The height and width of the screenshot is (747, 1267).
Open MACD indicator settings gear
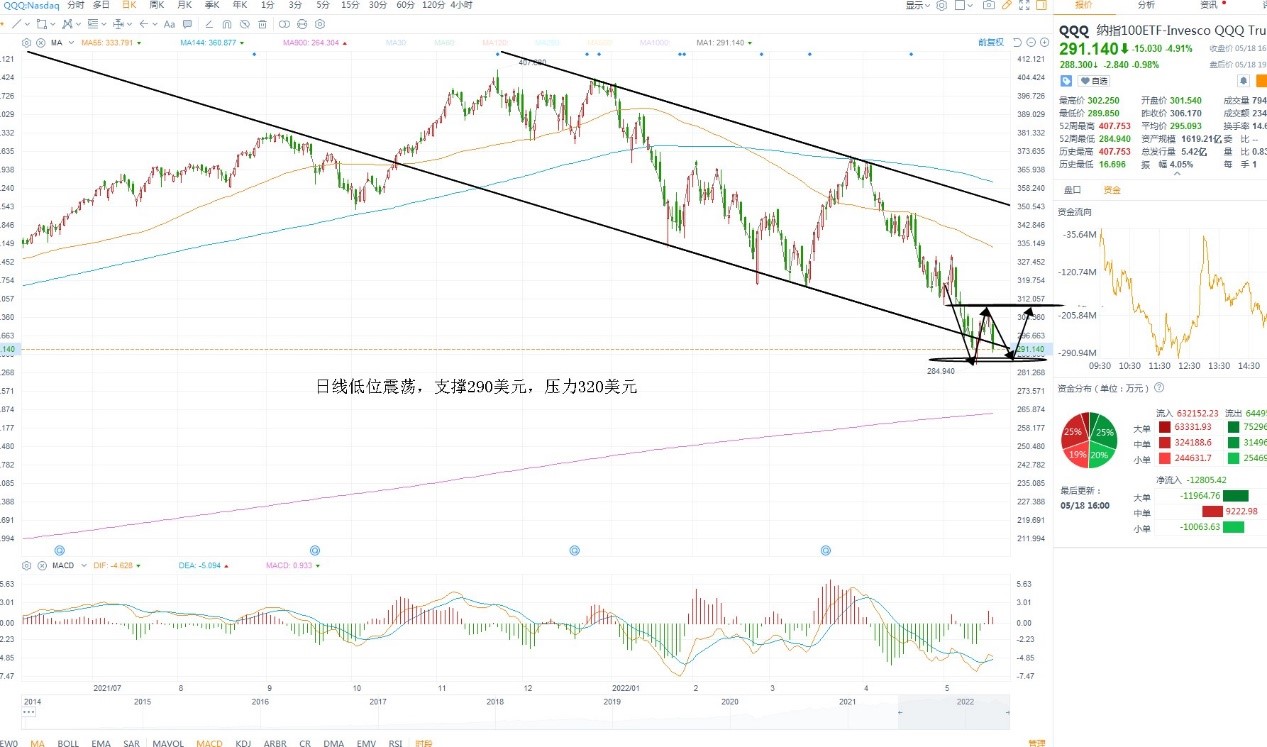point(26,566)
